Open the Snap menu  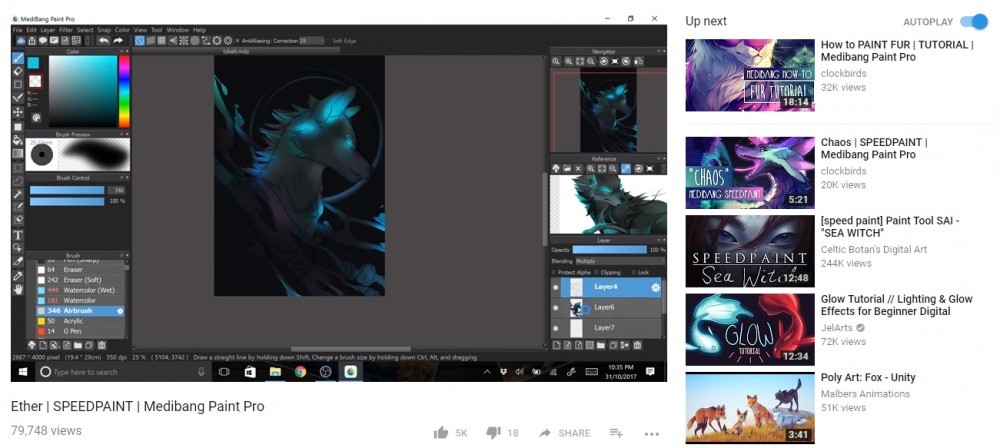104,30
